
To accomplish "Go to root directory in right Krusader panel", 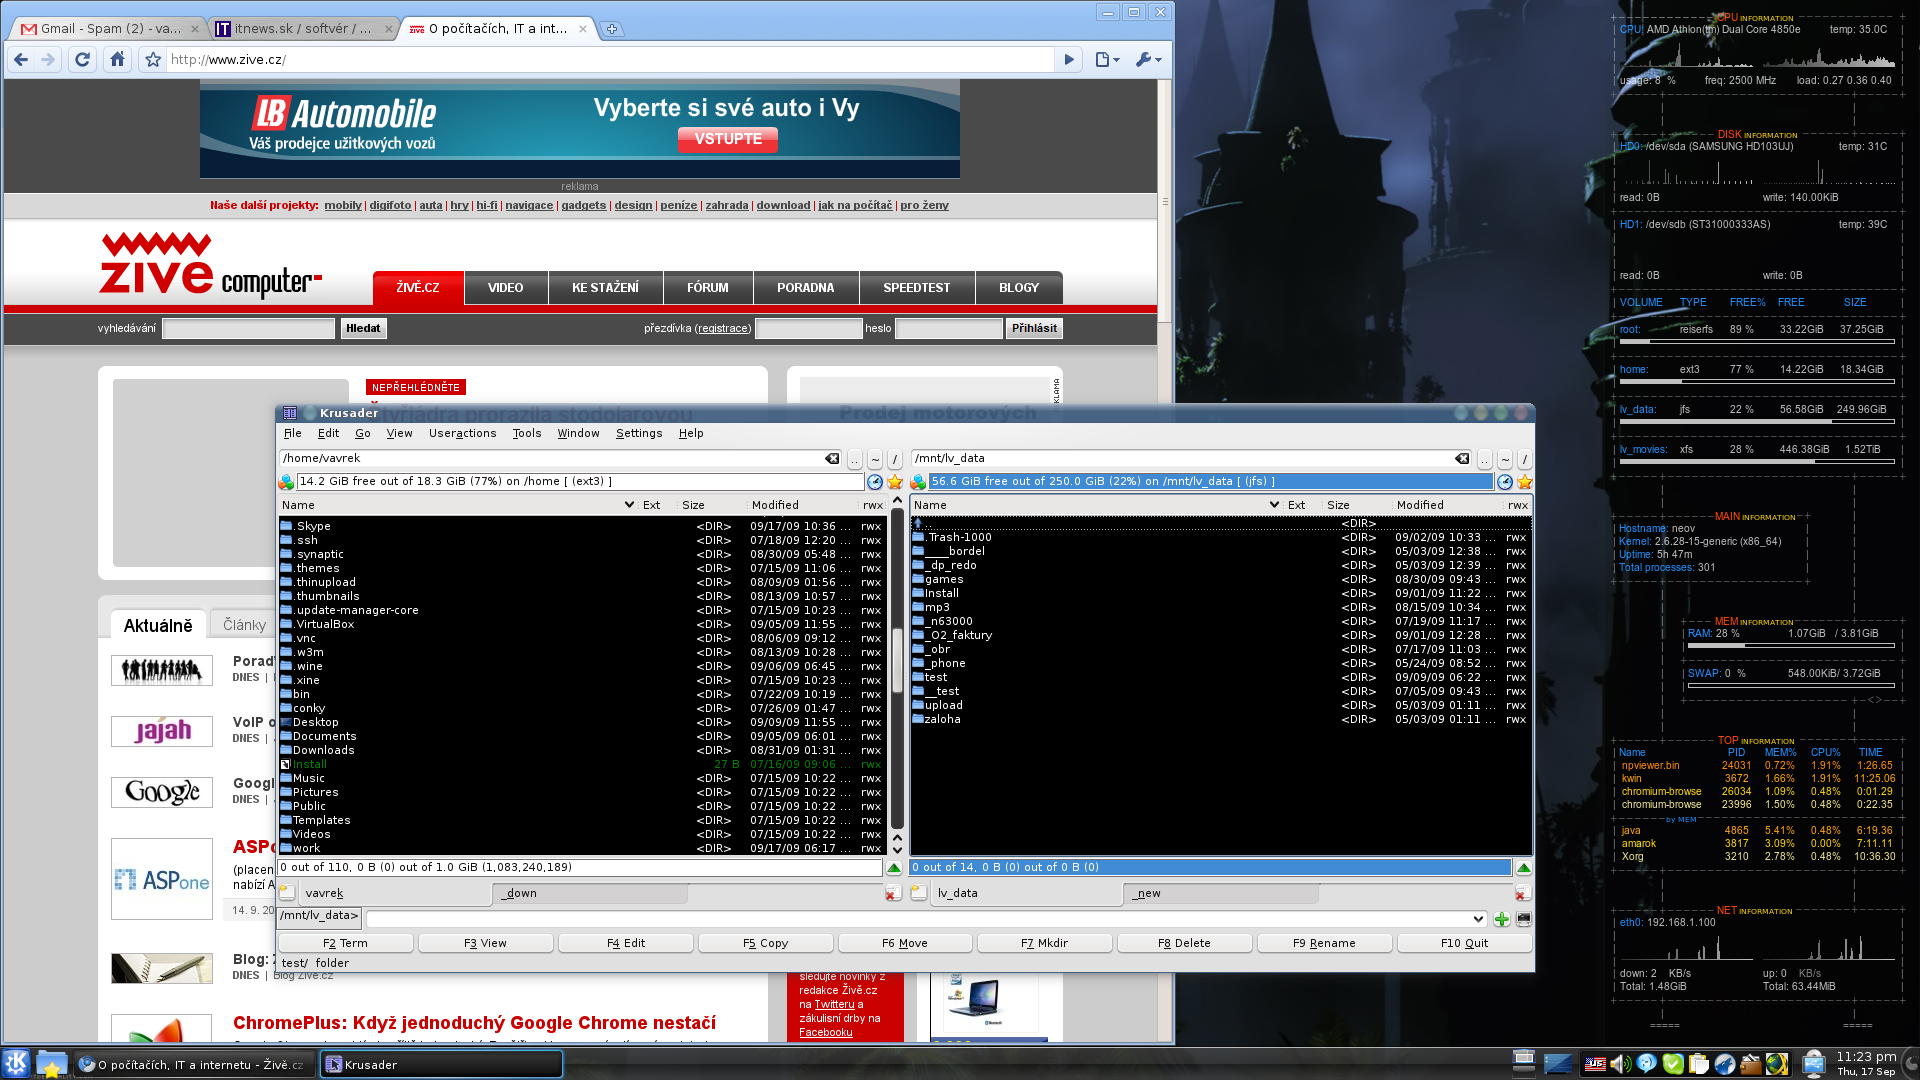I will 1525,460.
